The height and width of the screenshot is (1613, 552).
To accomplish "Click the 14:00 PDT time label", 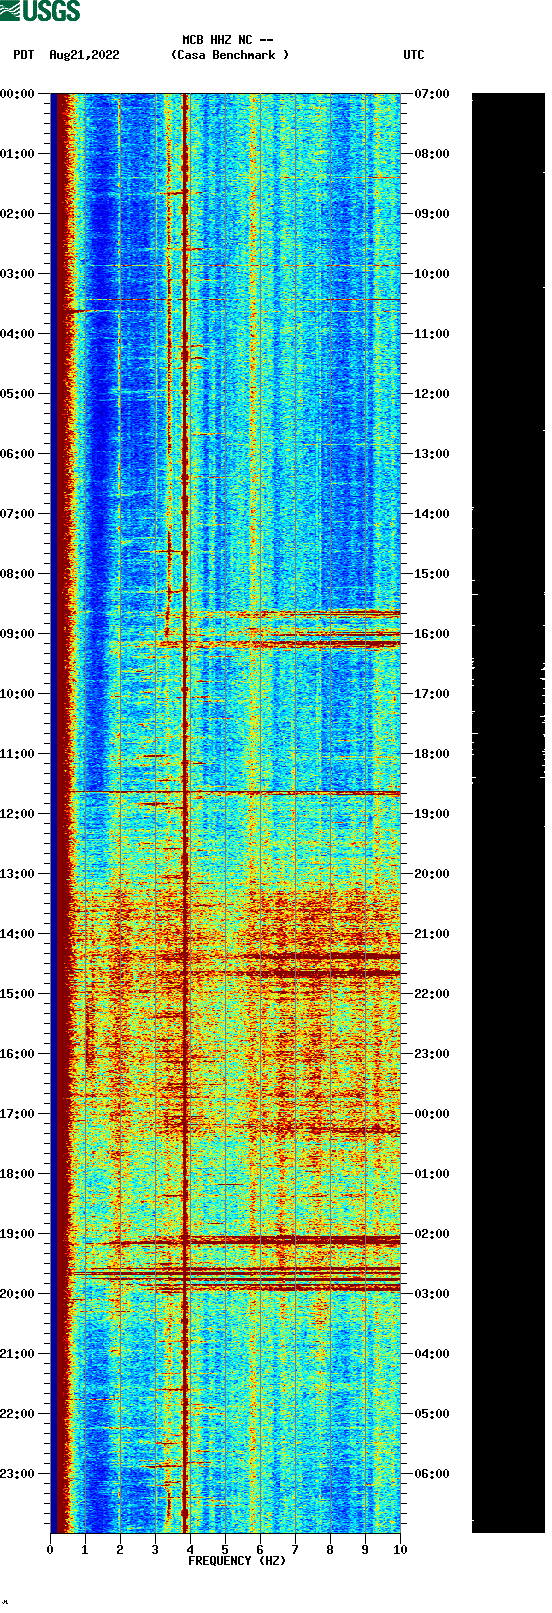I will click(x=17, y=934).
